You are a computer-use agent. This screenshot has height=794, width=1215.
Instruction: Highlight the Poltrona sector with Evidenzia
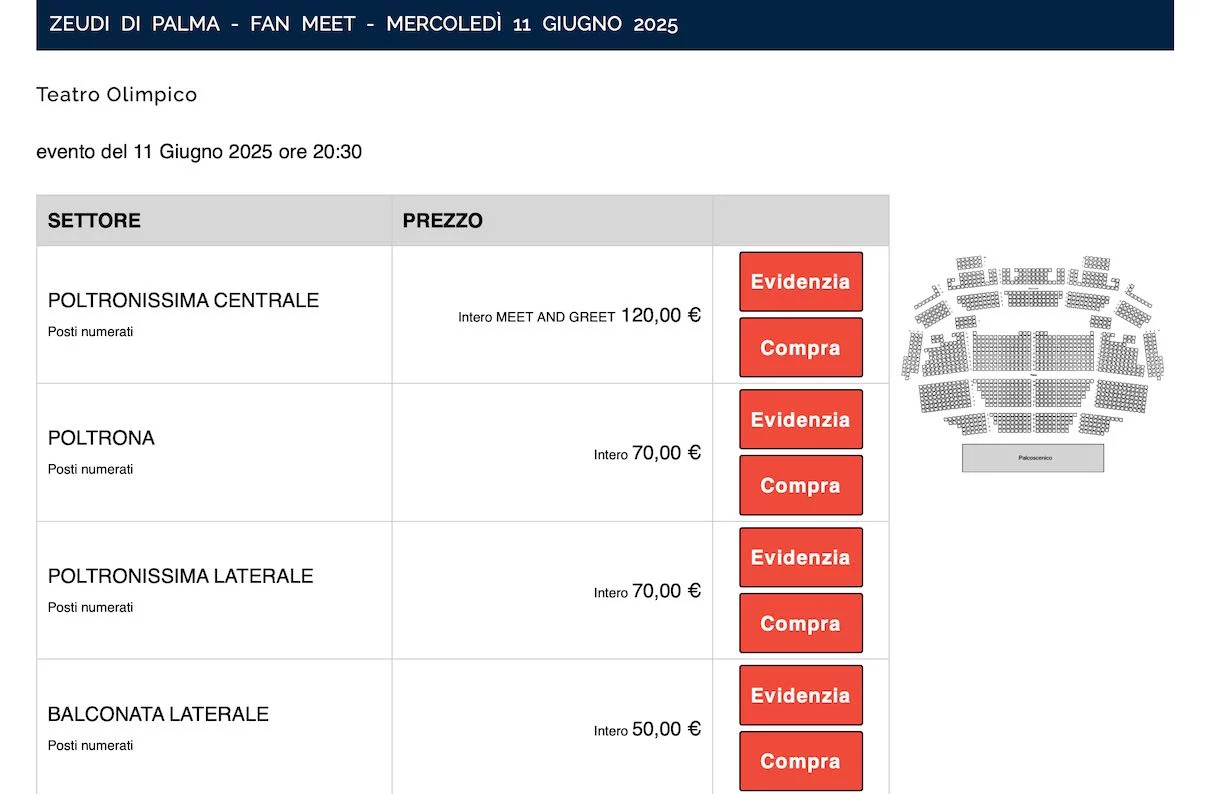tap(800, 420)
